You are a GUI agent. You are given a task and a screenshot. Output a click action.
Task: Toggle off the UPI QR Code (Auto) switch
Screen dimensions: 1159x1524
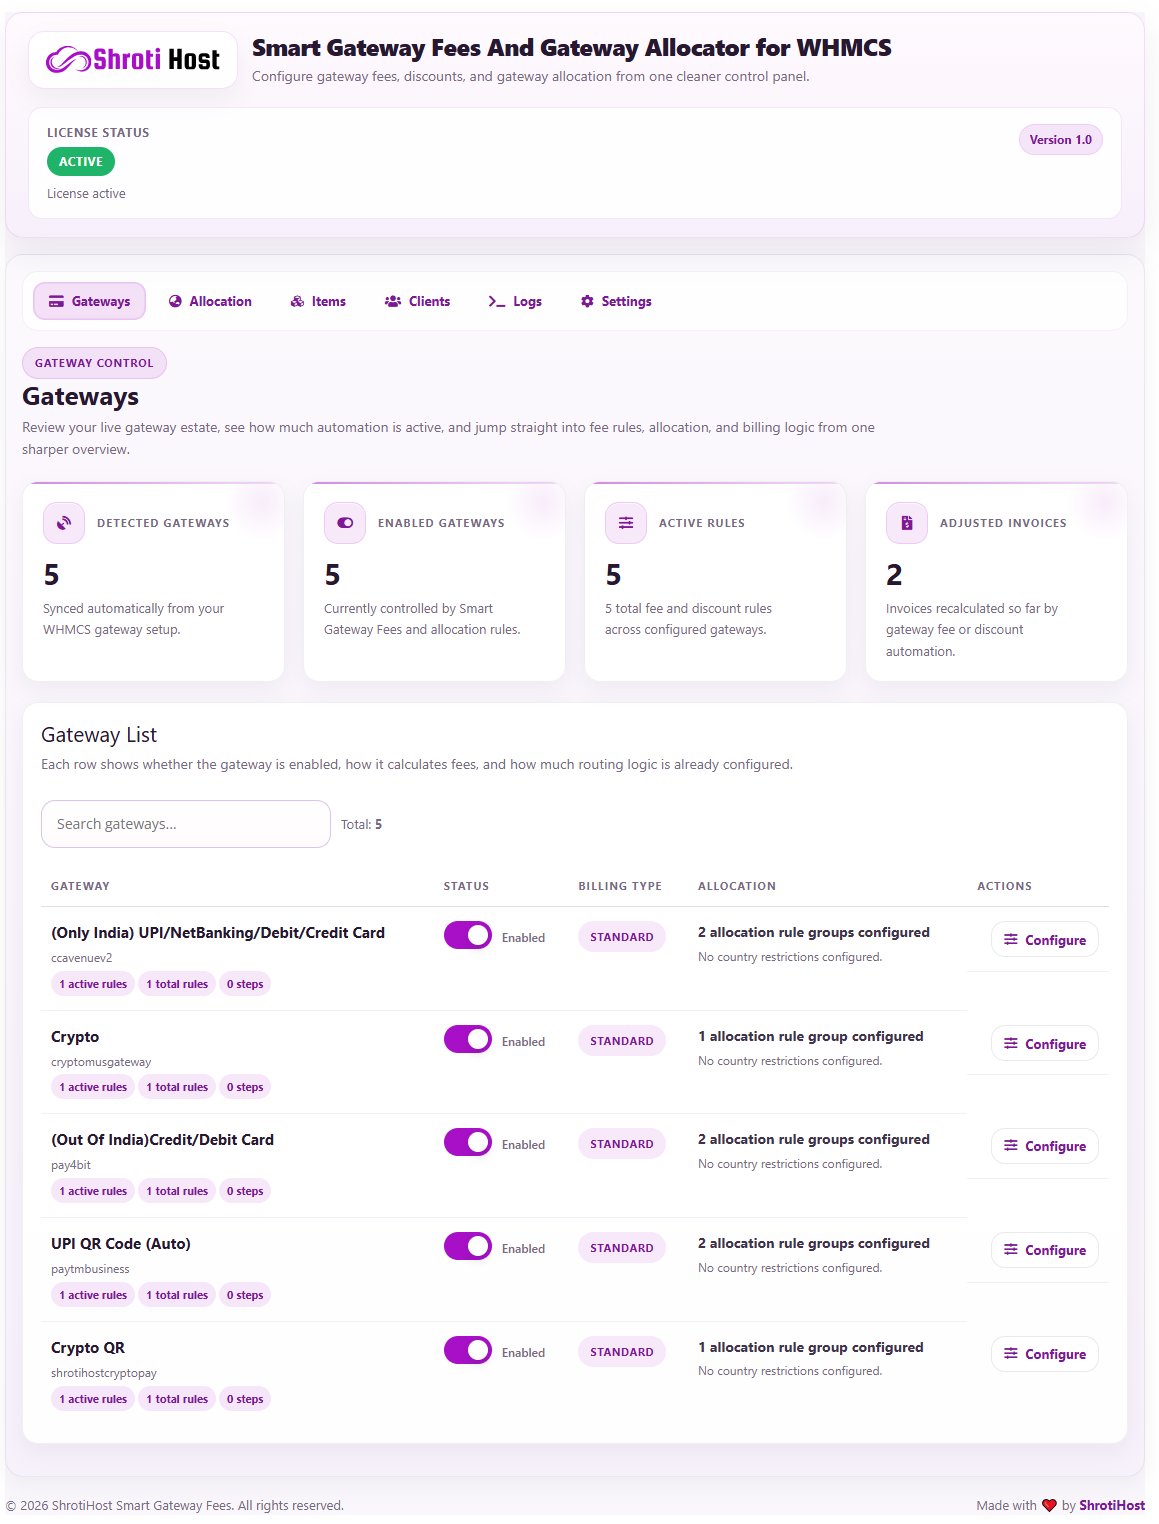467,1246
